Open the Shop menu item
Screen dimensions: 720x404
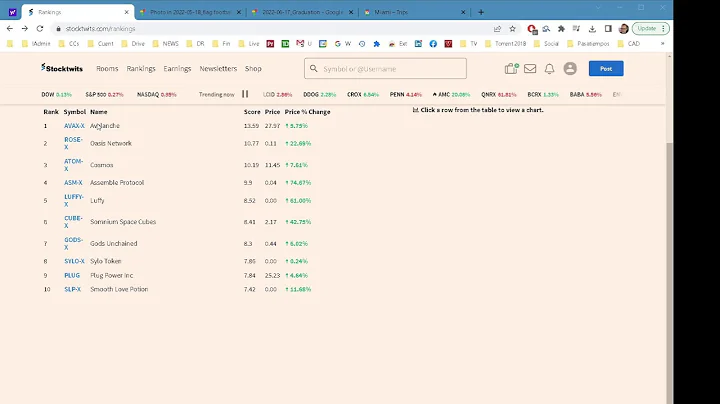(253, 68)
